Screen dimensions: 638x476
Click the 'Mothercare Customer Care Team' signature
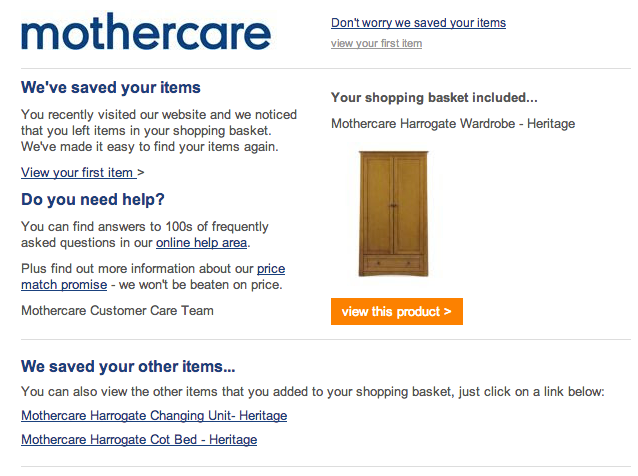pos(117,310)
